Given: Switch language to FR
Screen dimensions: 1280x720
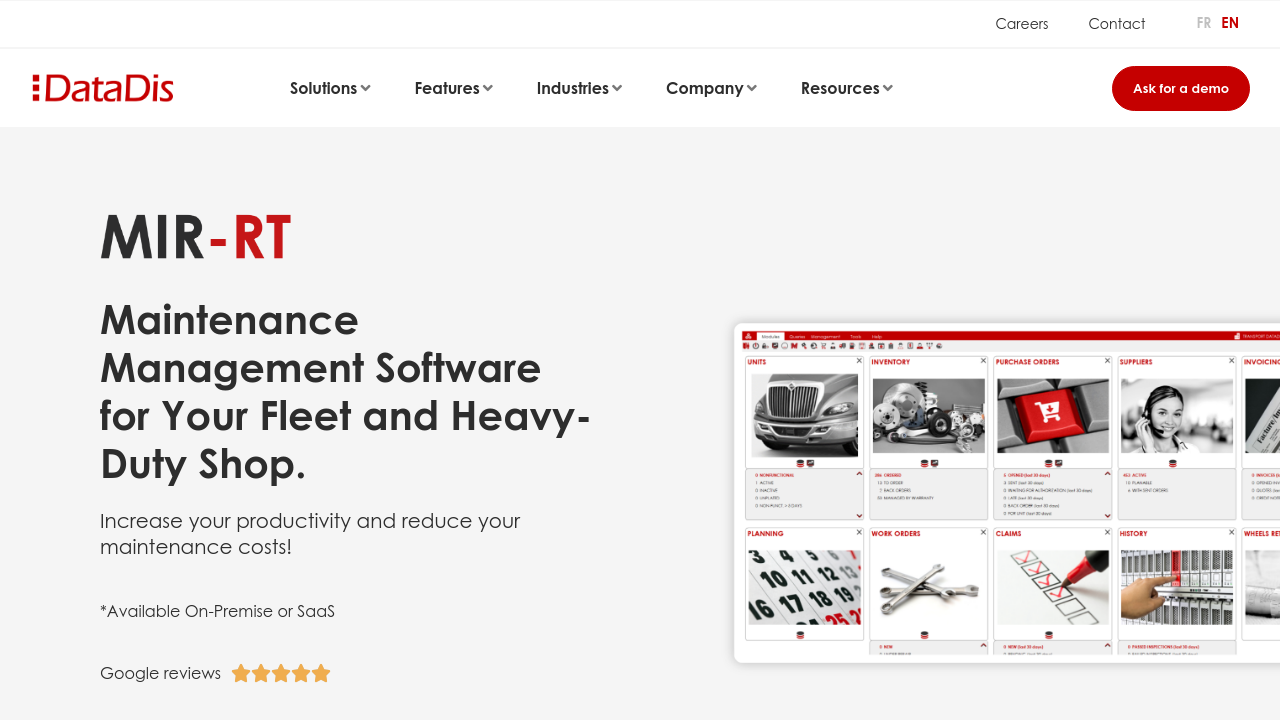Looking at the screenshot, I should pyautogui.click(x=1203, y=23).
